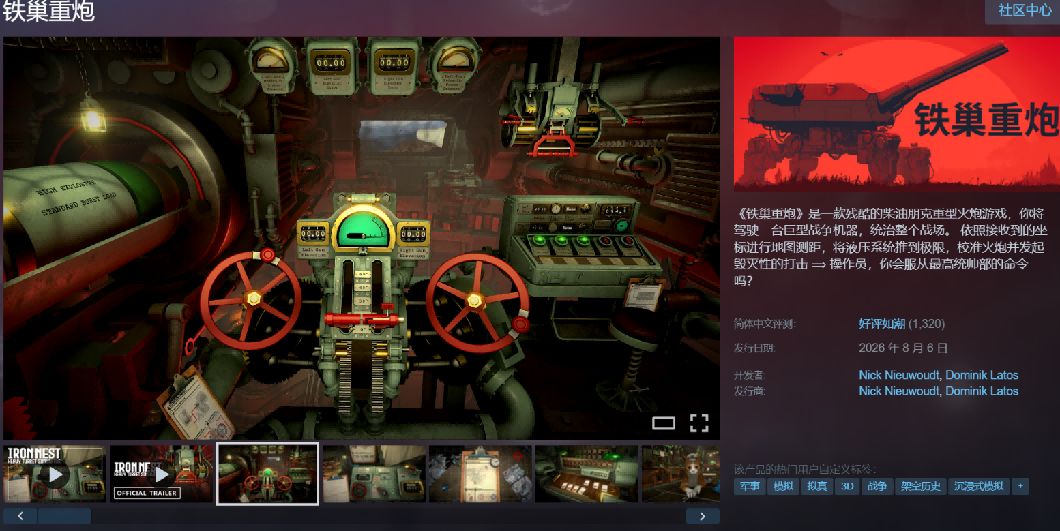The image size is (1060, 531).
Task: Open publisher Nick Nieuwoudt, Dominik Latos link
Action: tap(938, 390)
